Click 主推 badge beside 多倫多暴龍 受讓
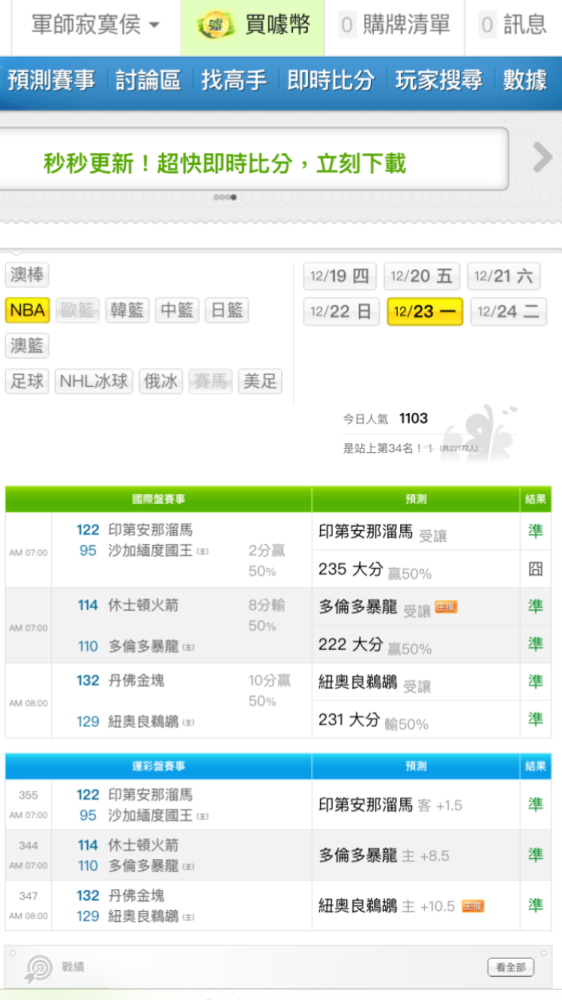The image size is (562, 1000). [446, 607]
